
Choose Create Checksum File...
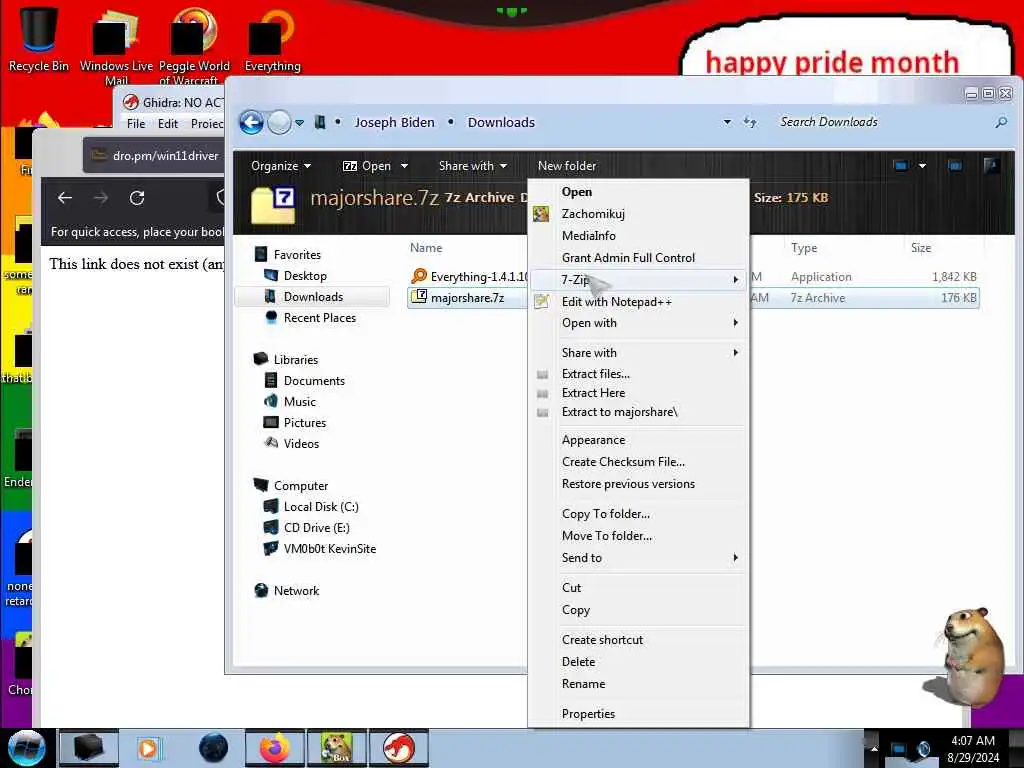coord(639,462)
